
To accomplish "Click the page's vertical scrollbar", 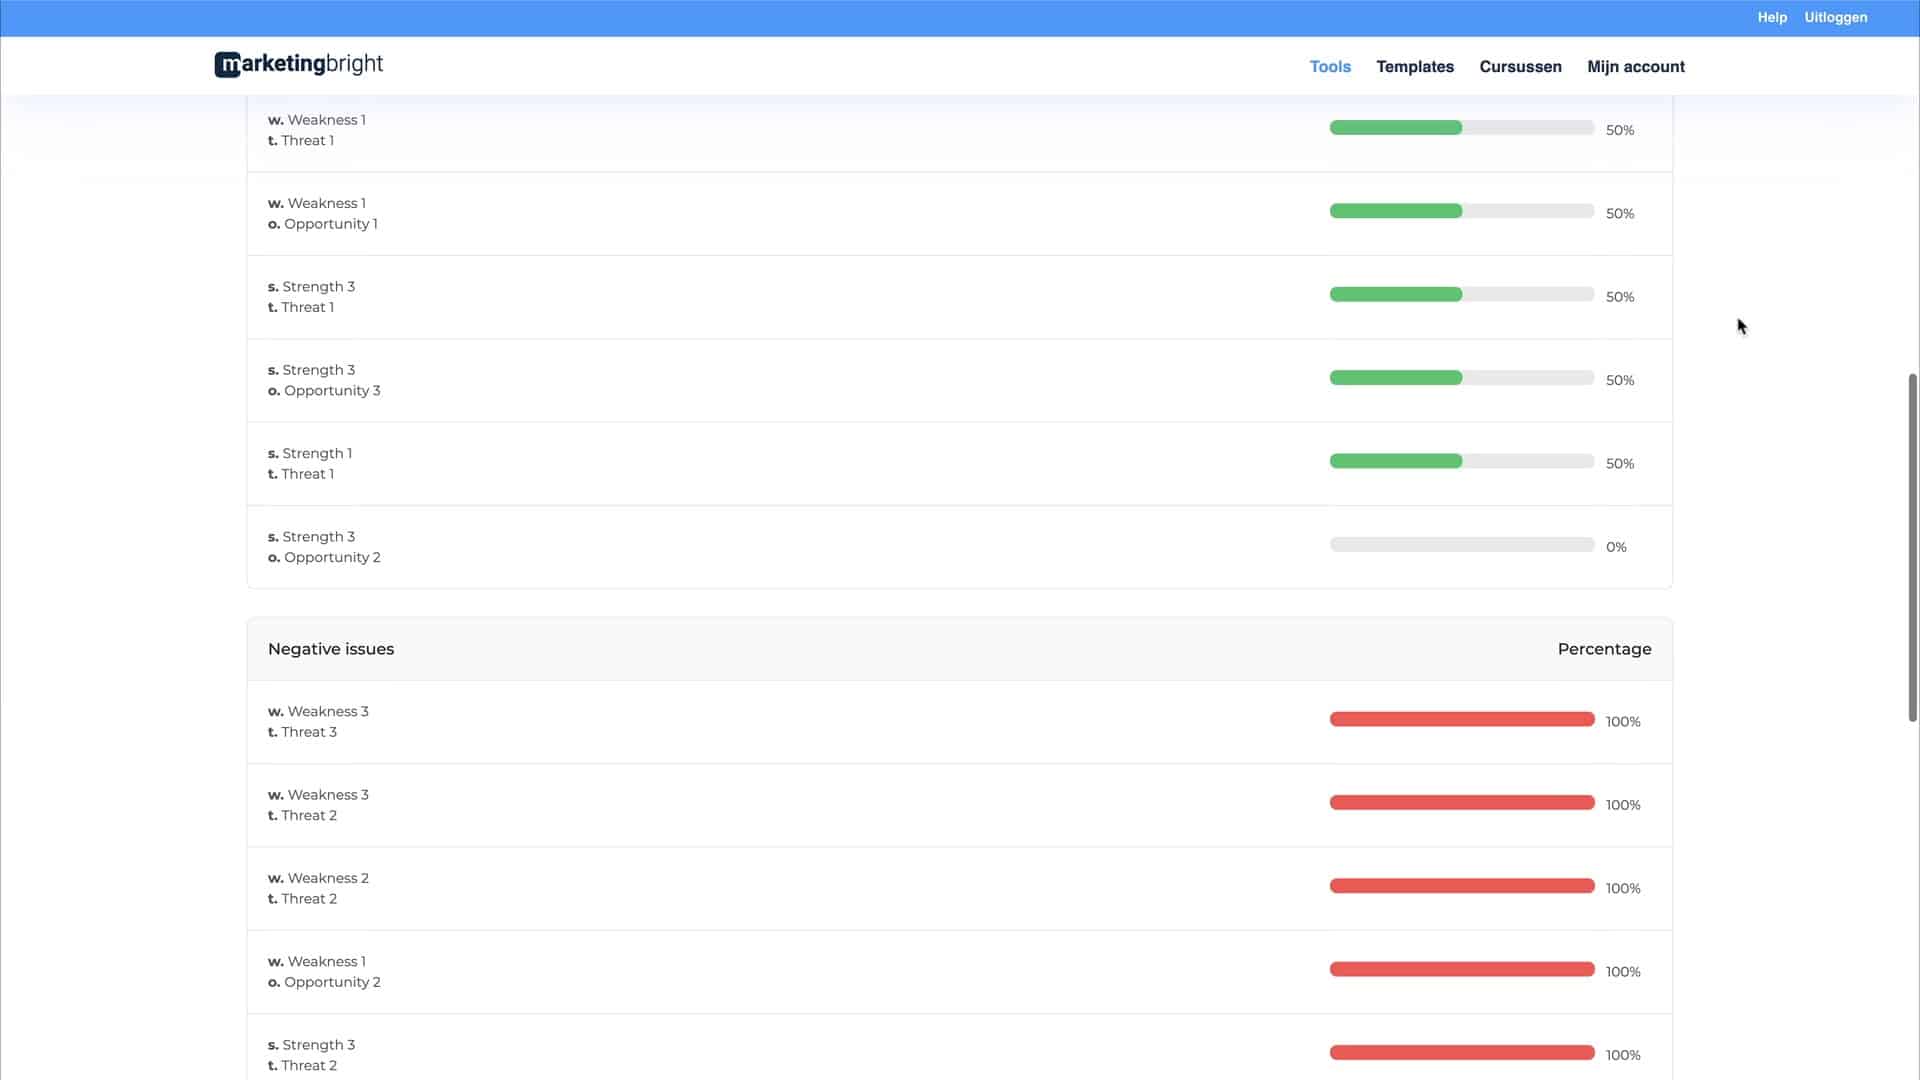I will pyautogui.click(x=1912, y=547).
